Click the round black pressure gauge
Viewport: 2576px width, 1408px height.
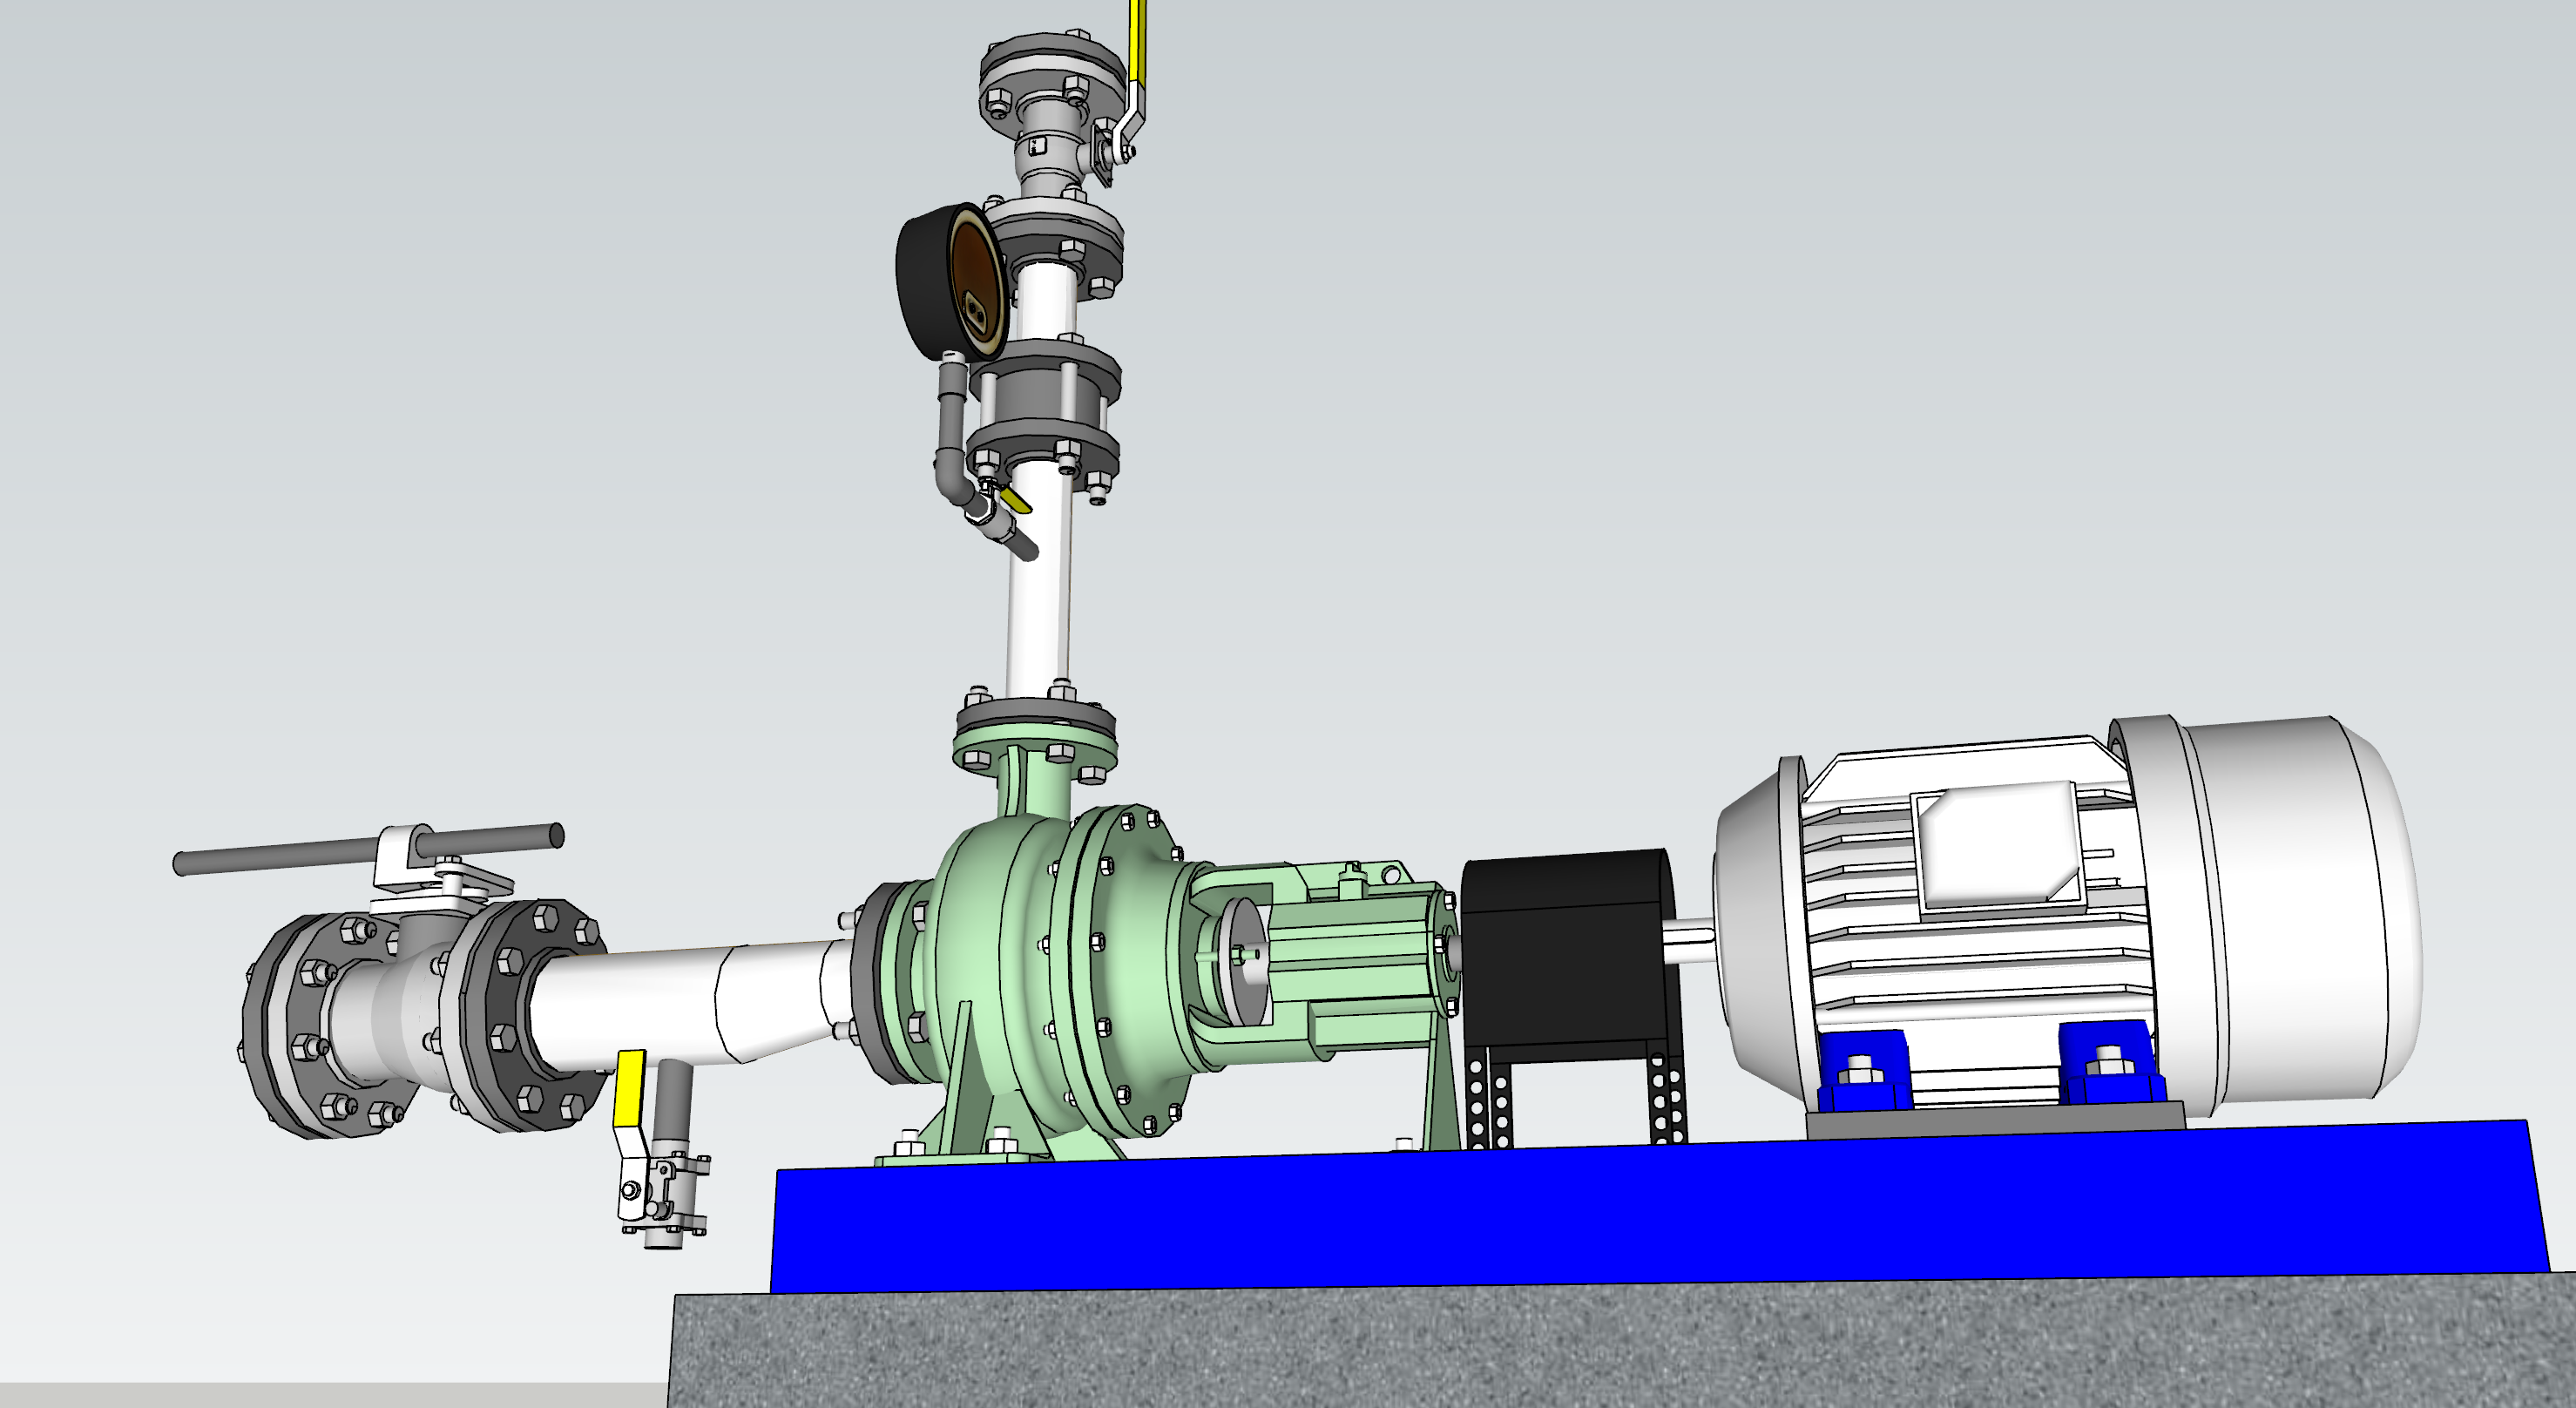tap(950, 282)
